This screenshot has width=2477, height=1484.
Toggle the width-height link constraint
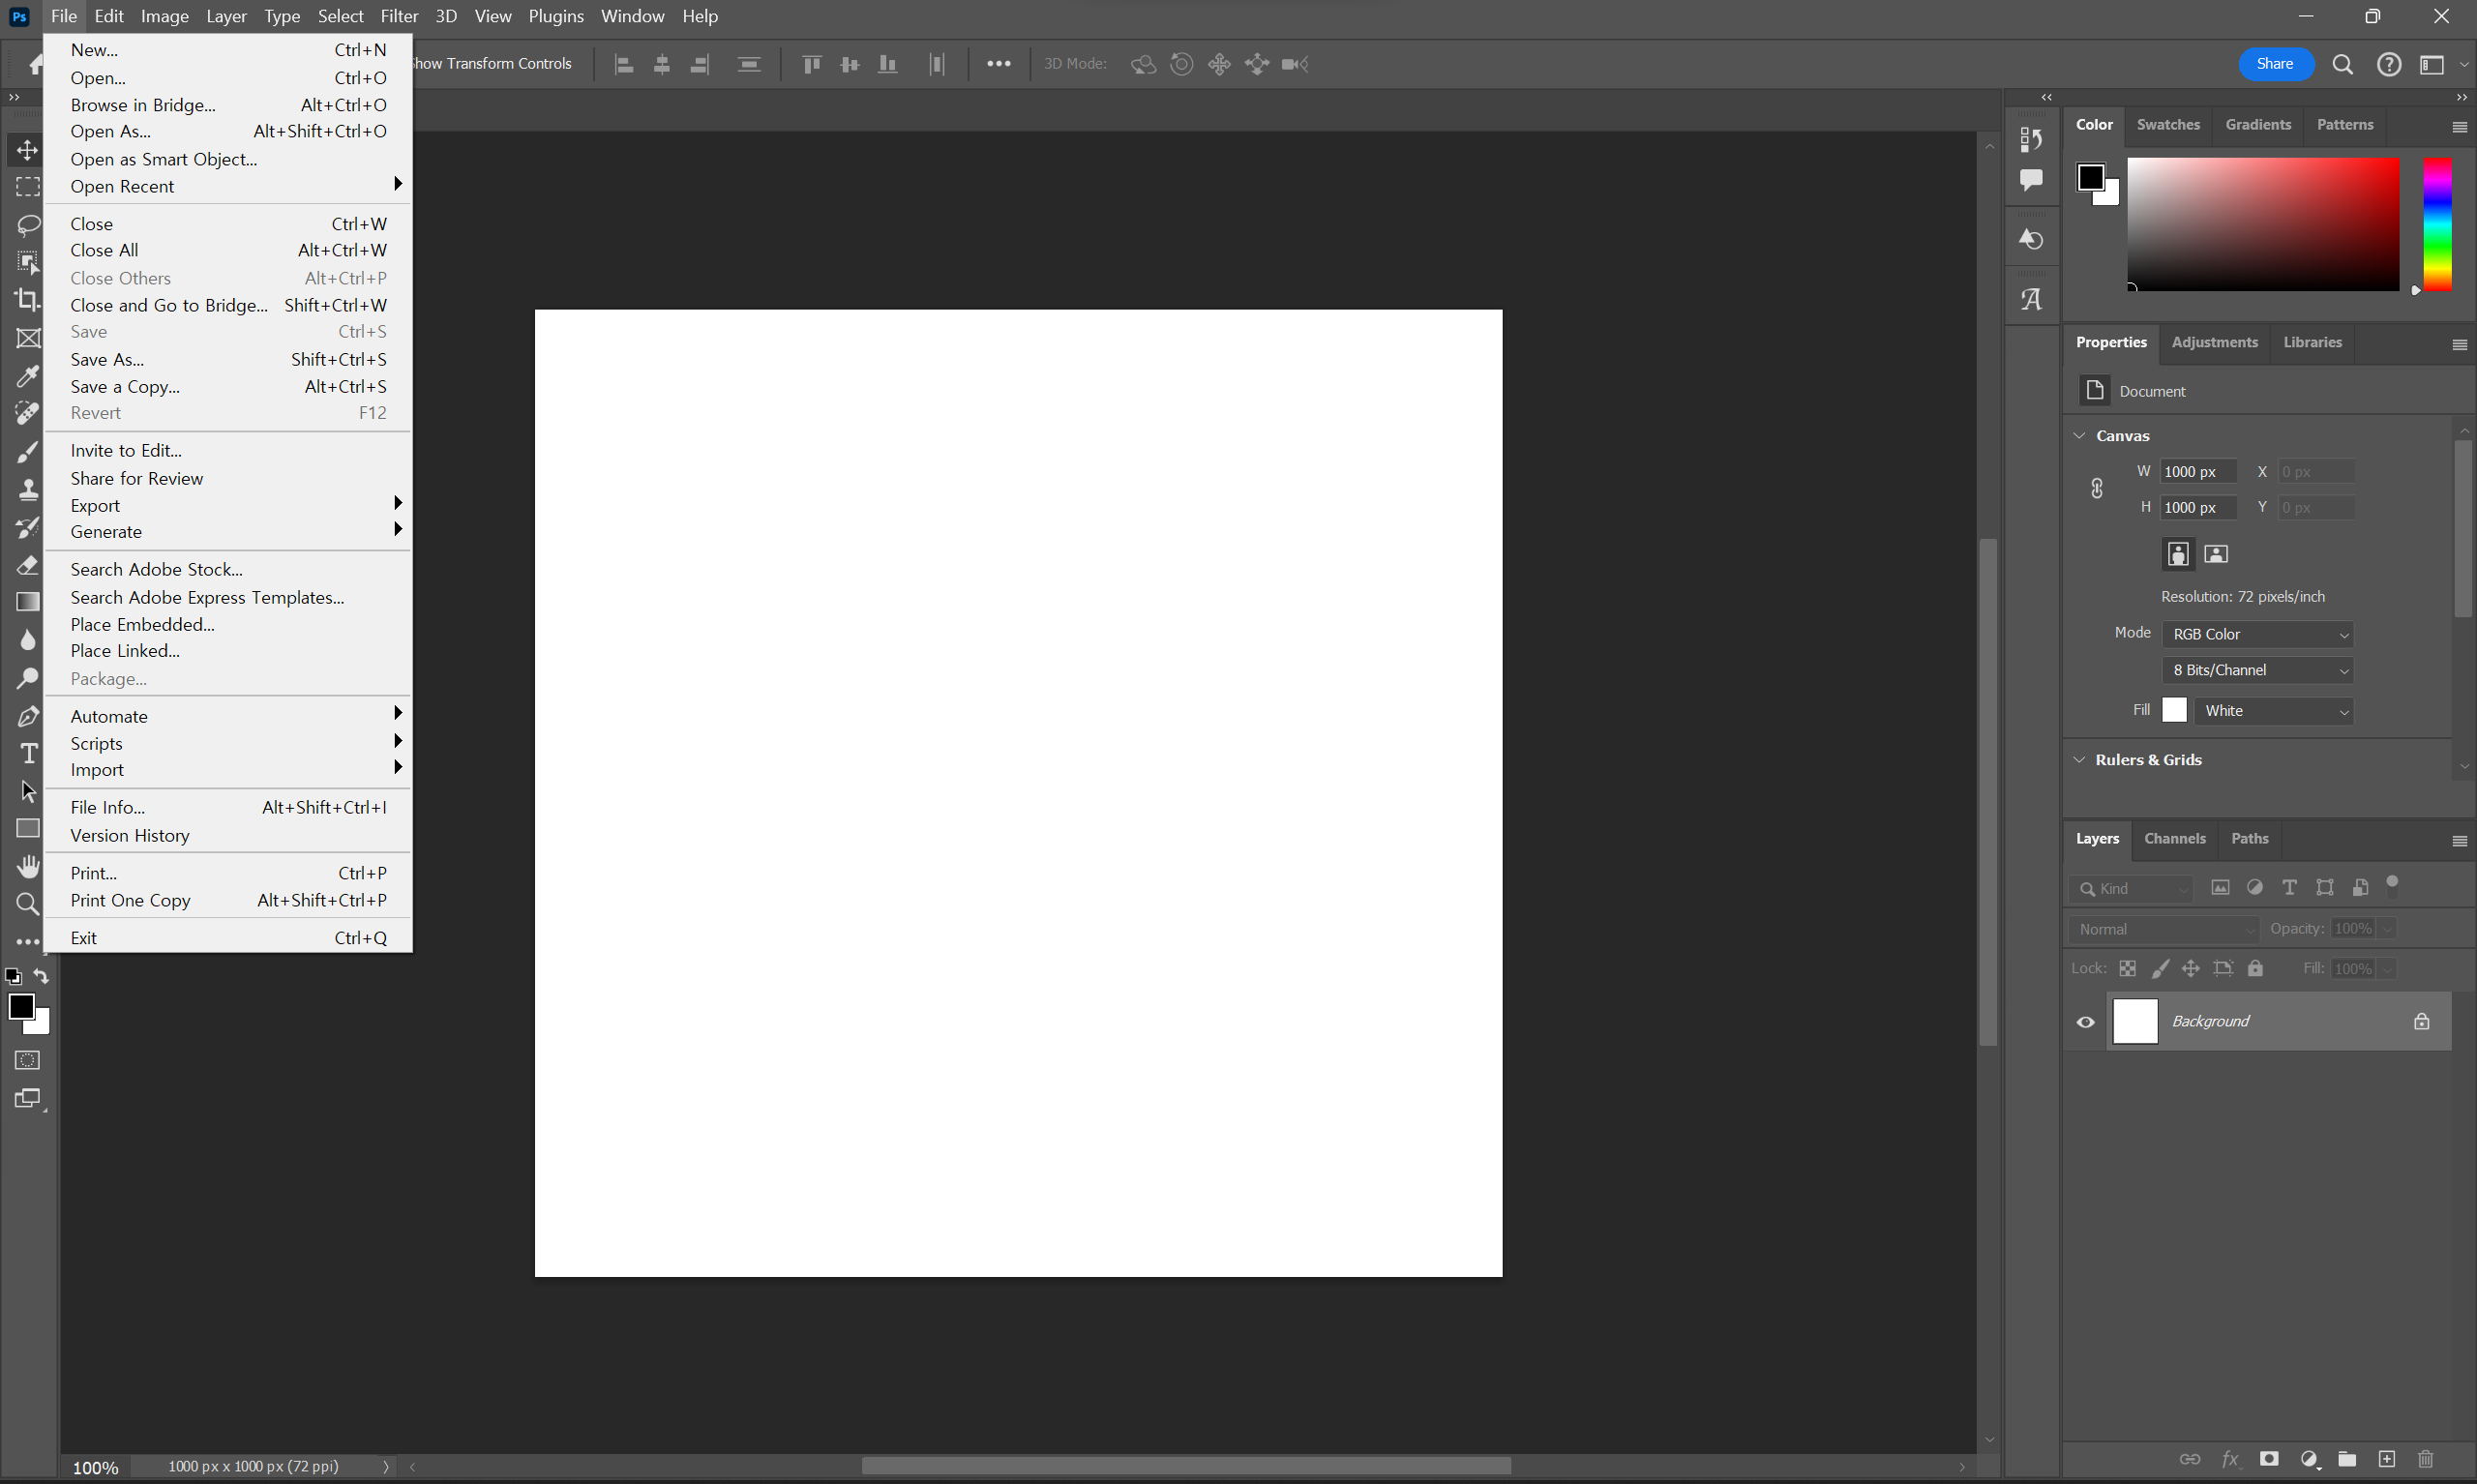(x=2097, y=488)
